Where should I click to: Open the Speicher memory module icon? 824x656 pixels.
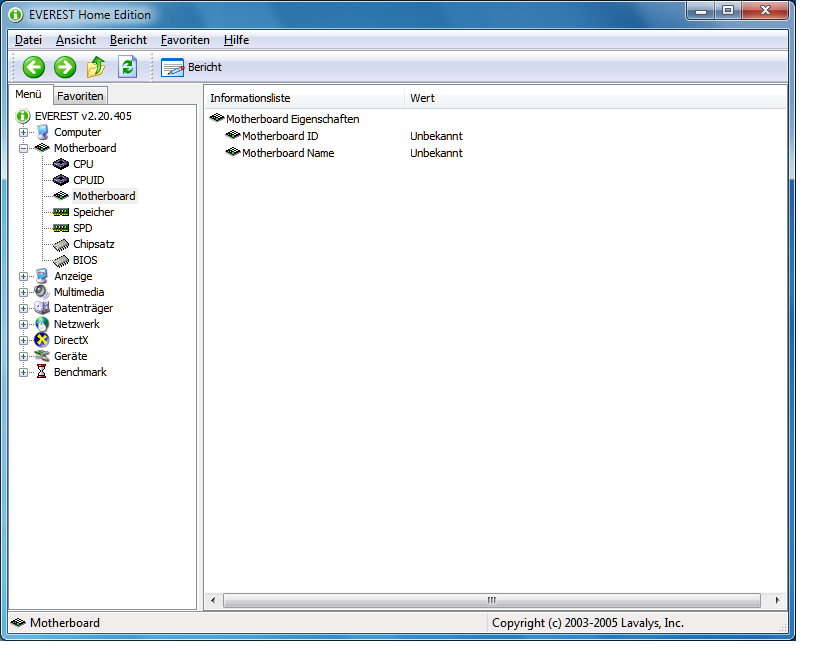61,212
